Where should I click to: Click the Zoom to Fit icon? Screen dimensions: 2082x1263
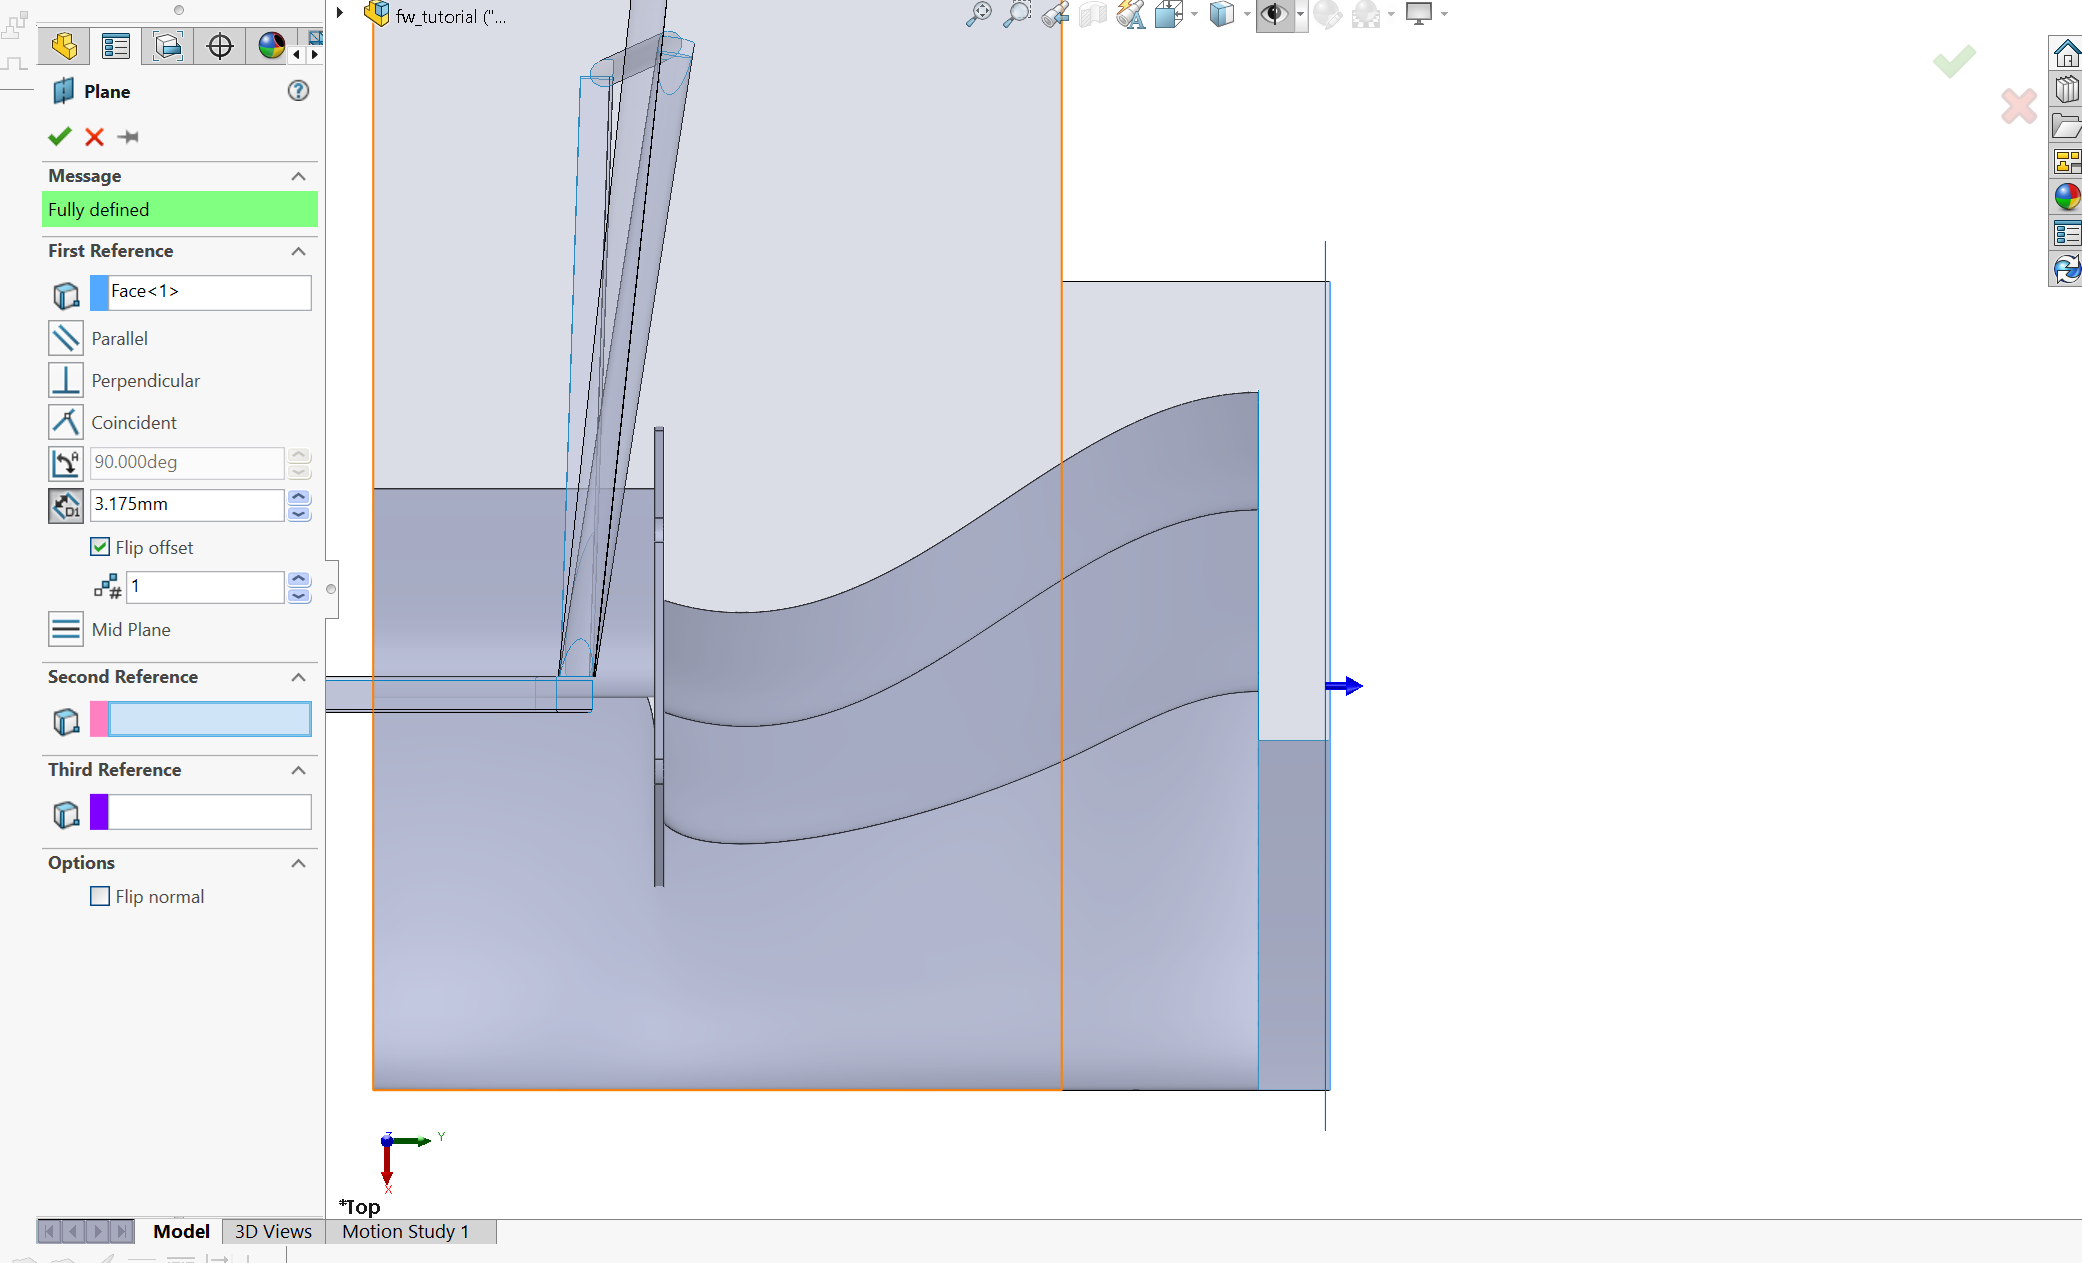point(978,14)
